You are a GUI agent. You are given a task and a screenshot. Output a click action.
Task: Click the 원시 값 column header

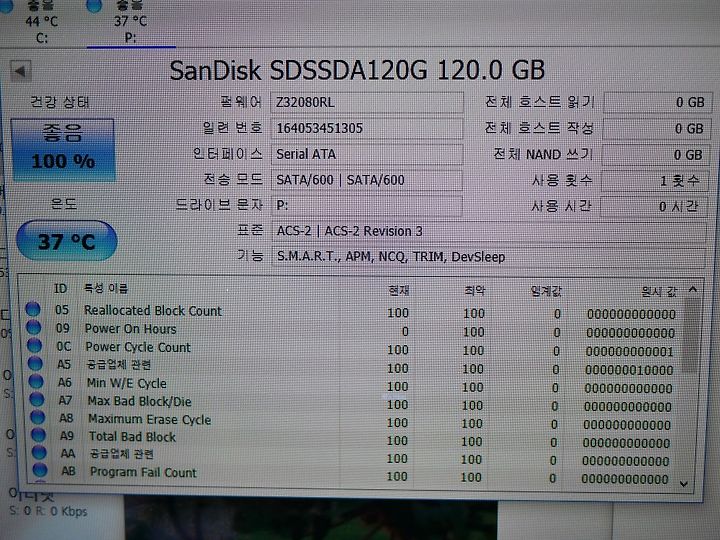click(659, 291)
